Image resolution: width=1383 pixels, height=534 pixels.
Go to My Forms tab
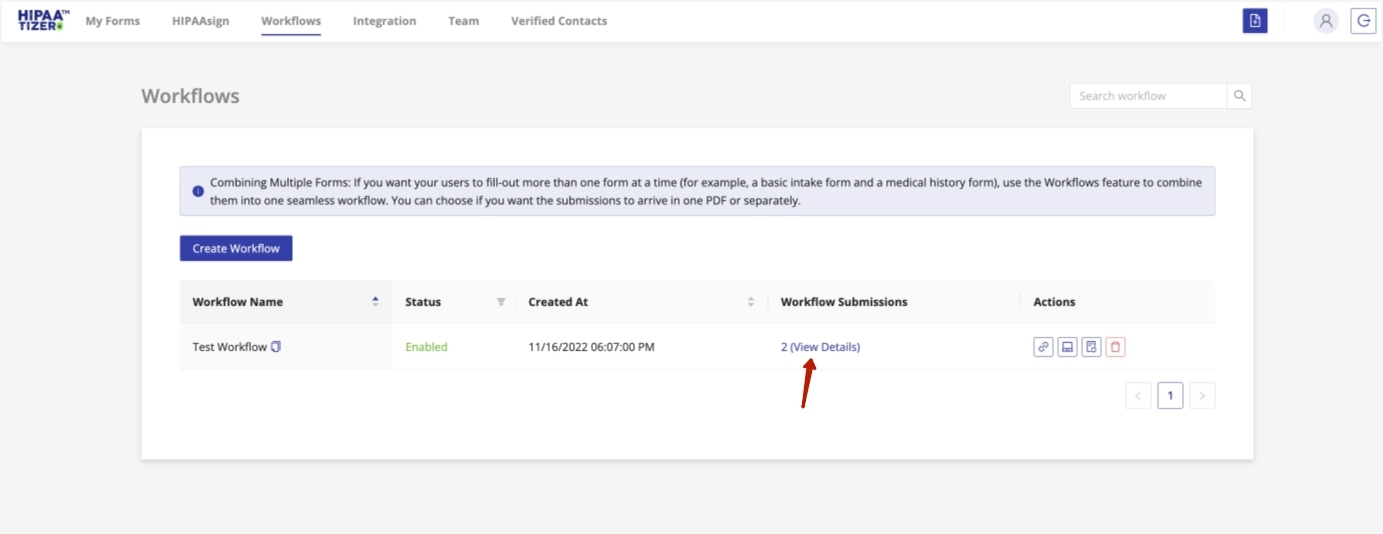[113, 21]
